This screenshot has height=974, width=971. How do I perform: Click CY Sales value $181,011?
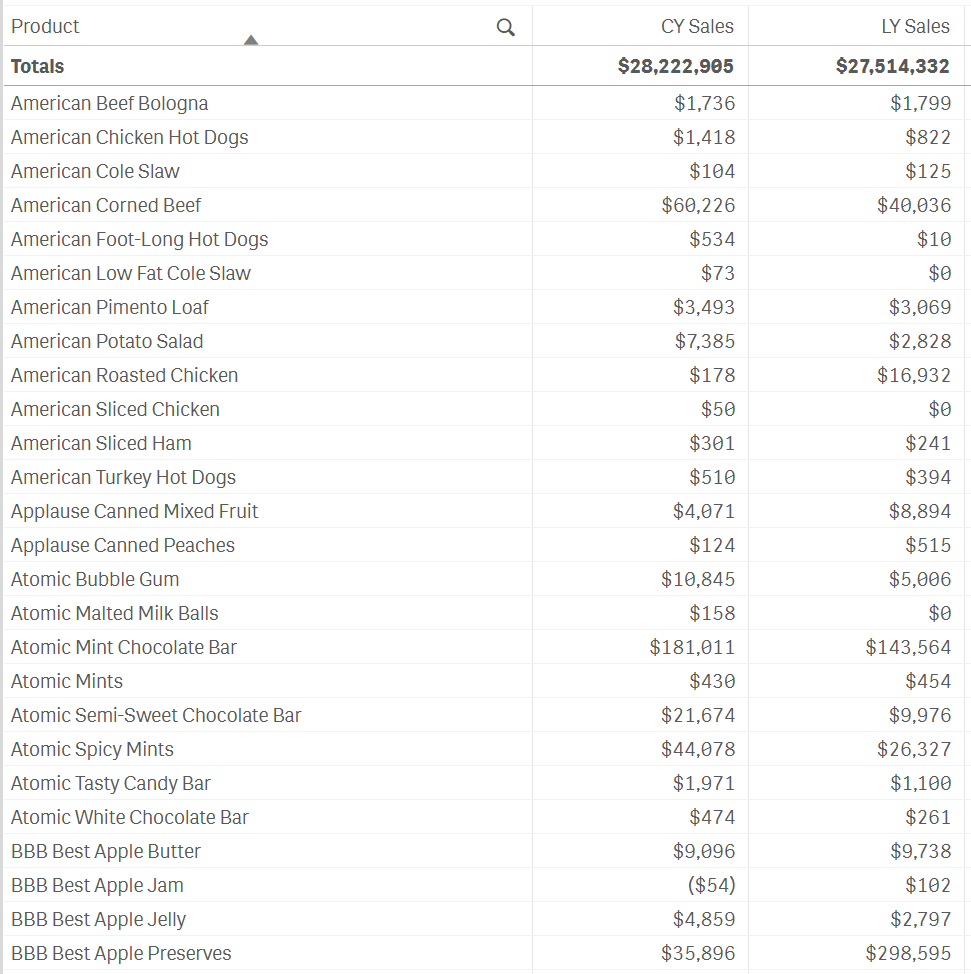click(692, 648)
